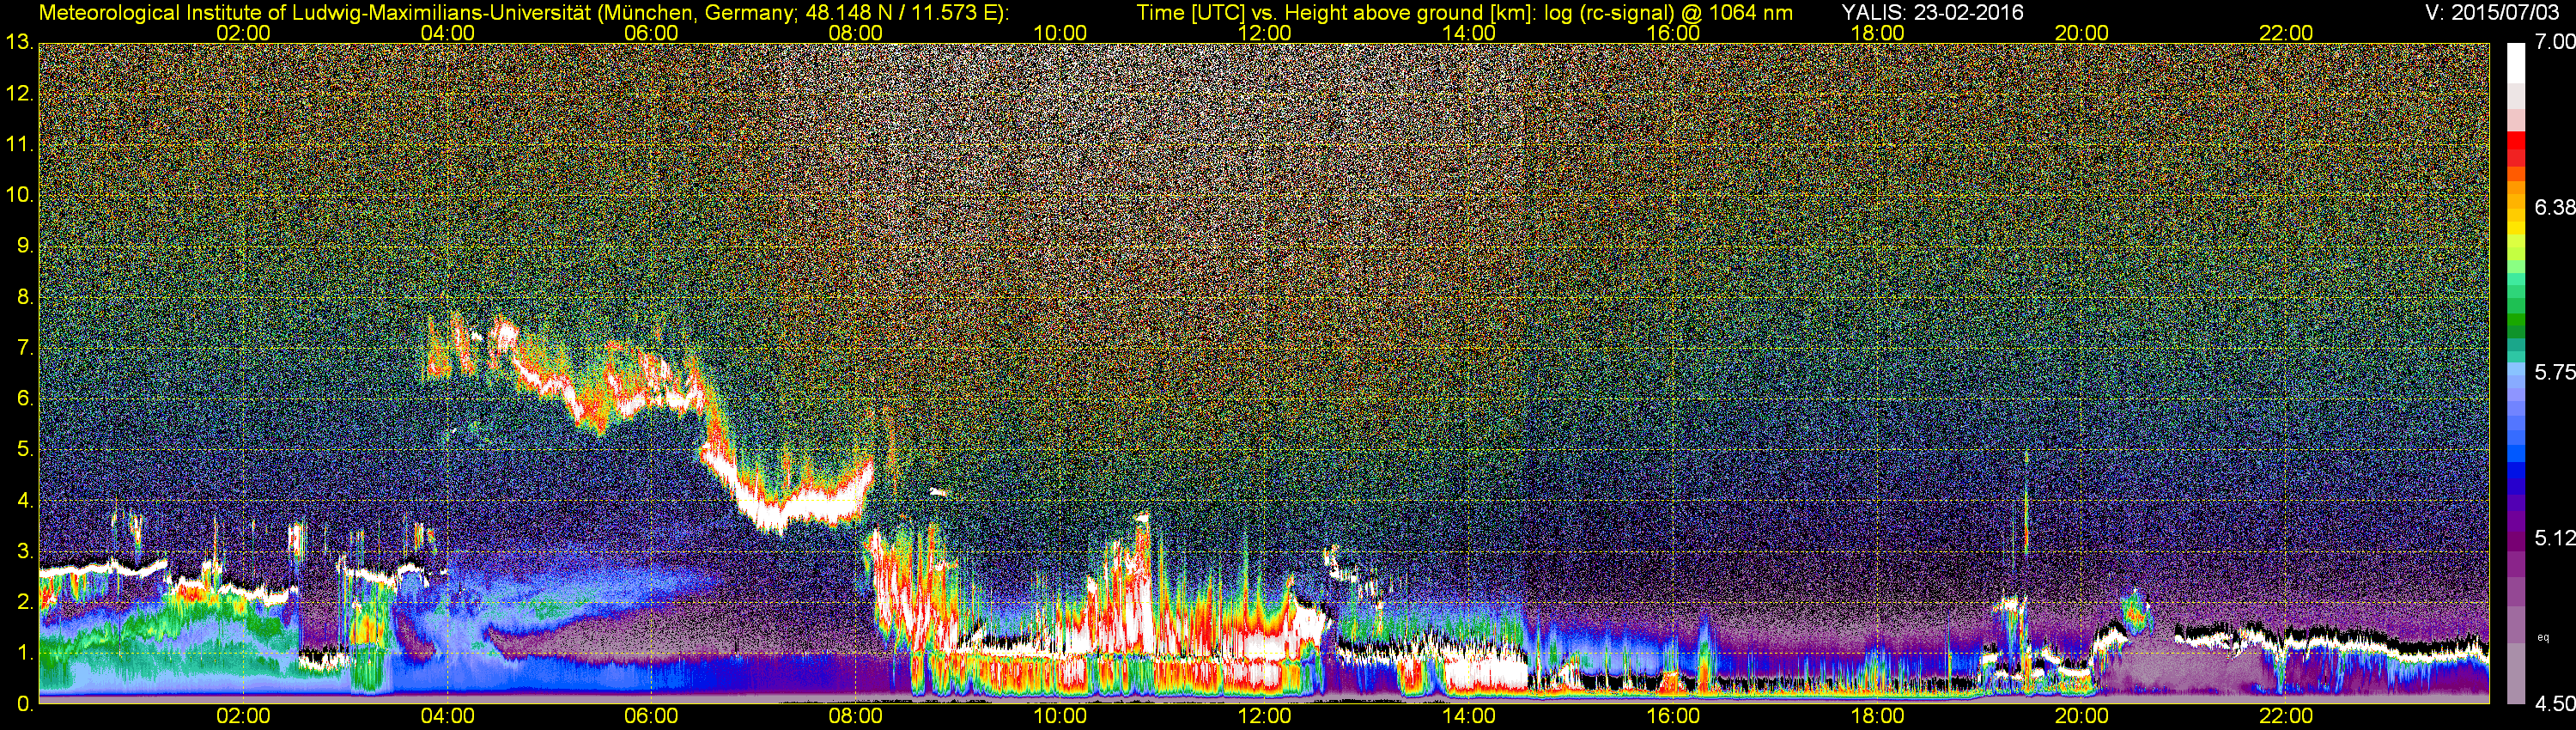Select the 08:00 label on the top time axis

coord(856,33)
